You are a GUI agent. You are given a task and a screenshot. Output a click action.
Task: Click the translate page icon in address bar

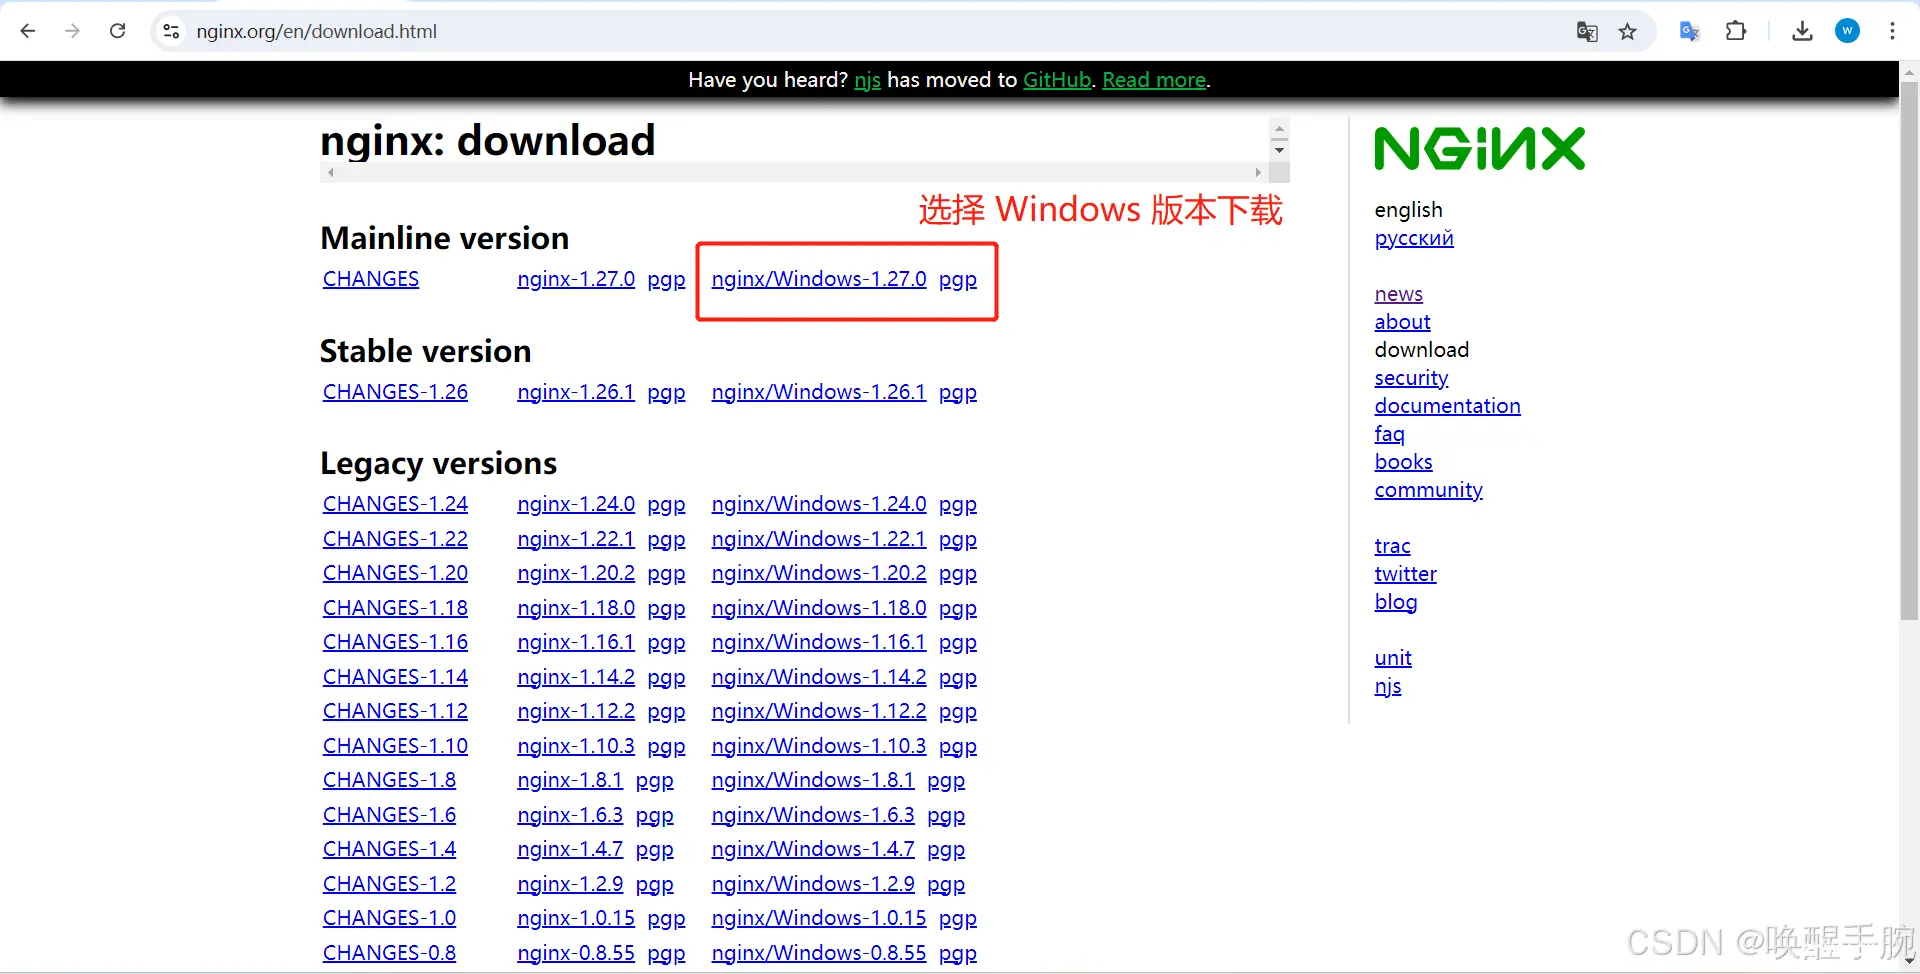click(1587, 31)
